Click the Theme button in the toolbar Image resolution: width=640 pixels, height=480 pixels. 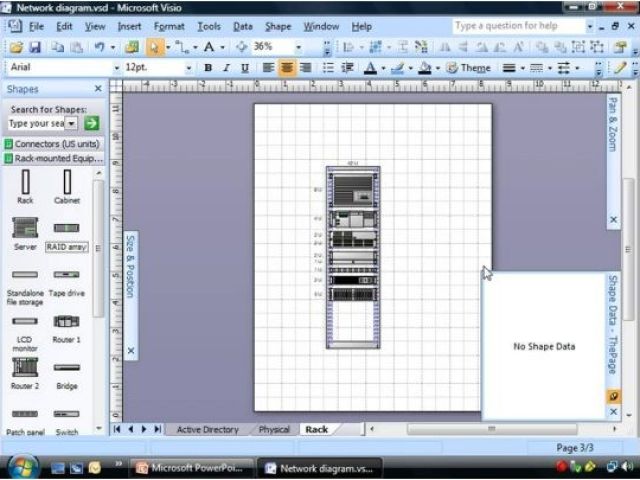tap(468, 68)
